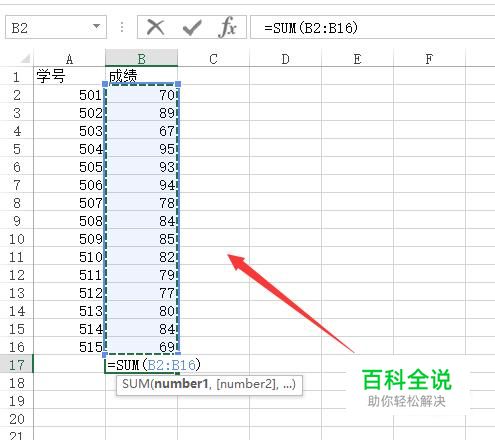Click cell with student number 505

click(69, 167)
